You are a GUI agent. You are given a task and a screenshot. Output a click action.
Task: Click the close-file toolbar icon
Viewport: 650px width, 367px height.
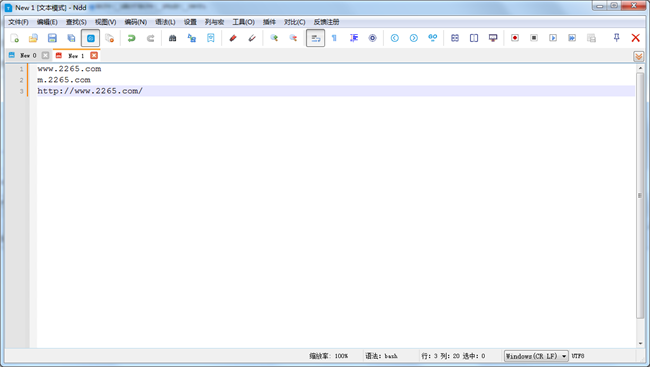point(109,38)
